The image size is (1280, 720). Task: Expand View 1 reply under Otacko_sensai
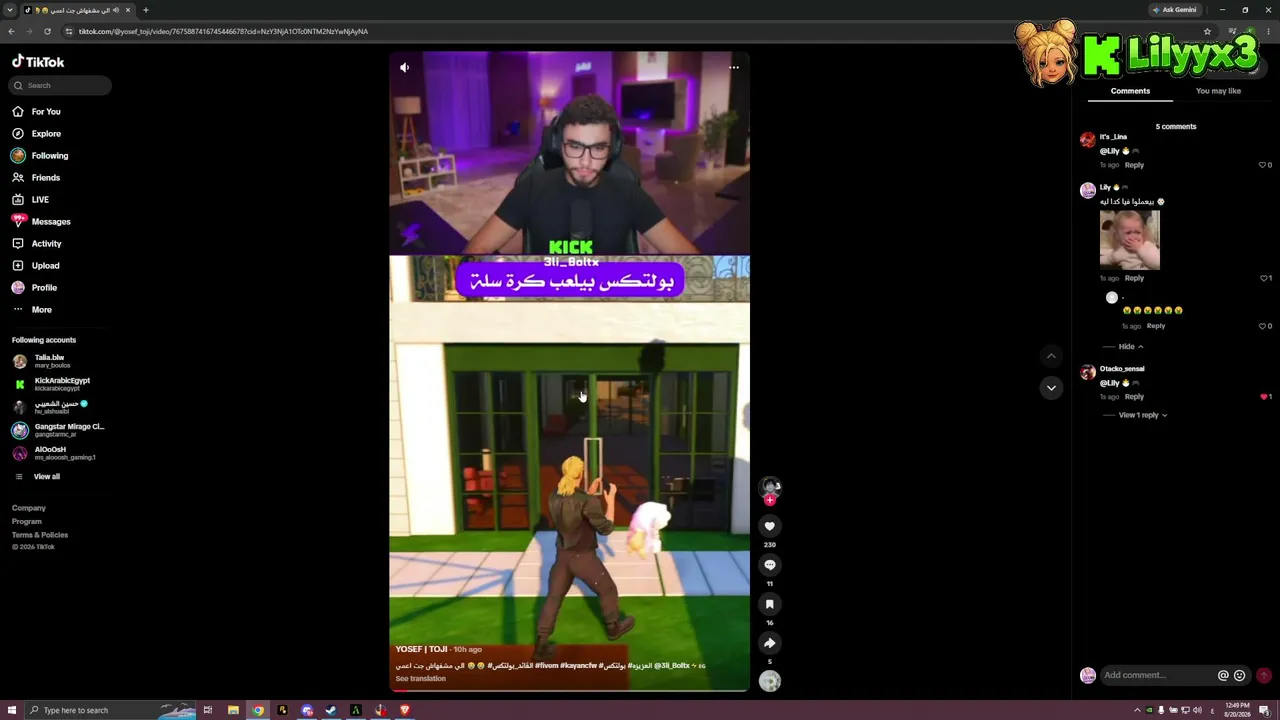click(x=1143, y=415)
